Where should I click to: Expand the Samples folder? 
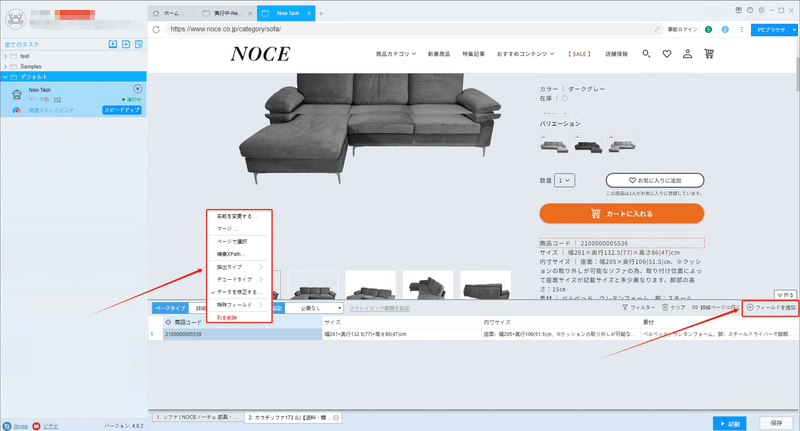6,66
